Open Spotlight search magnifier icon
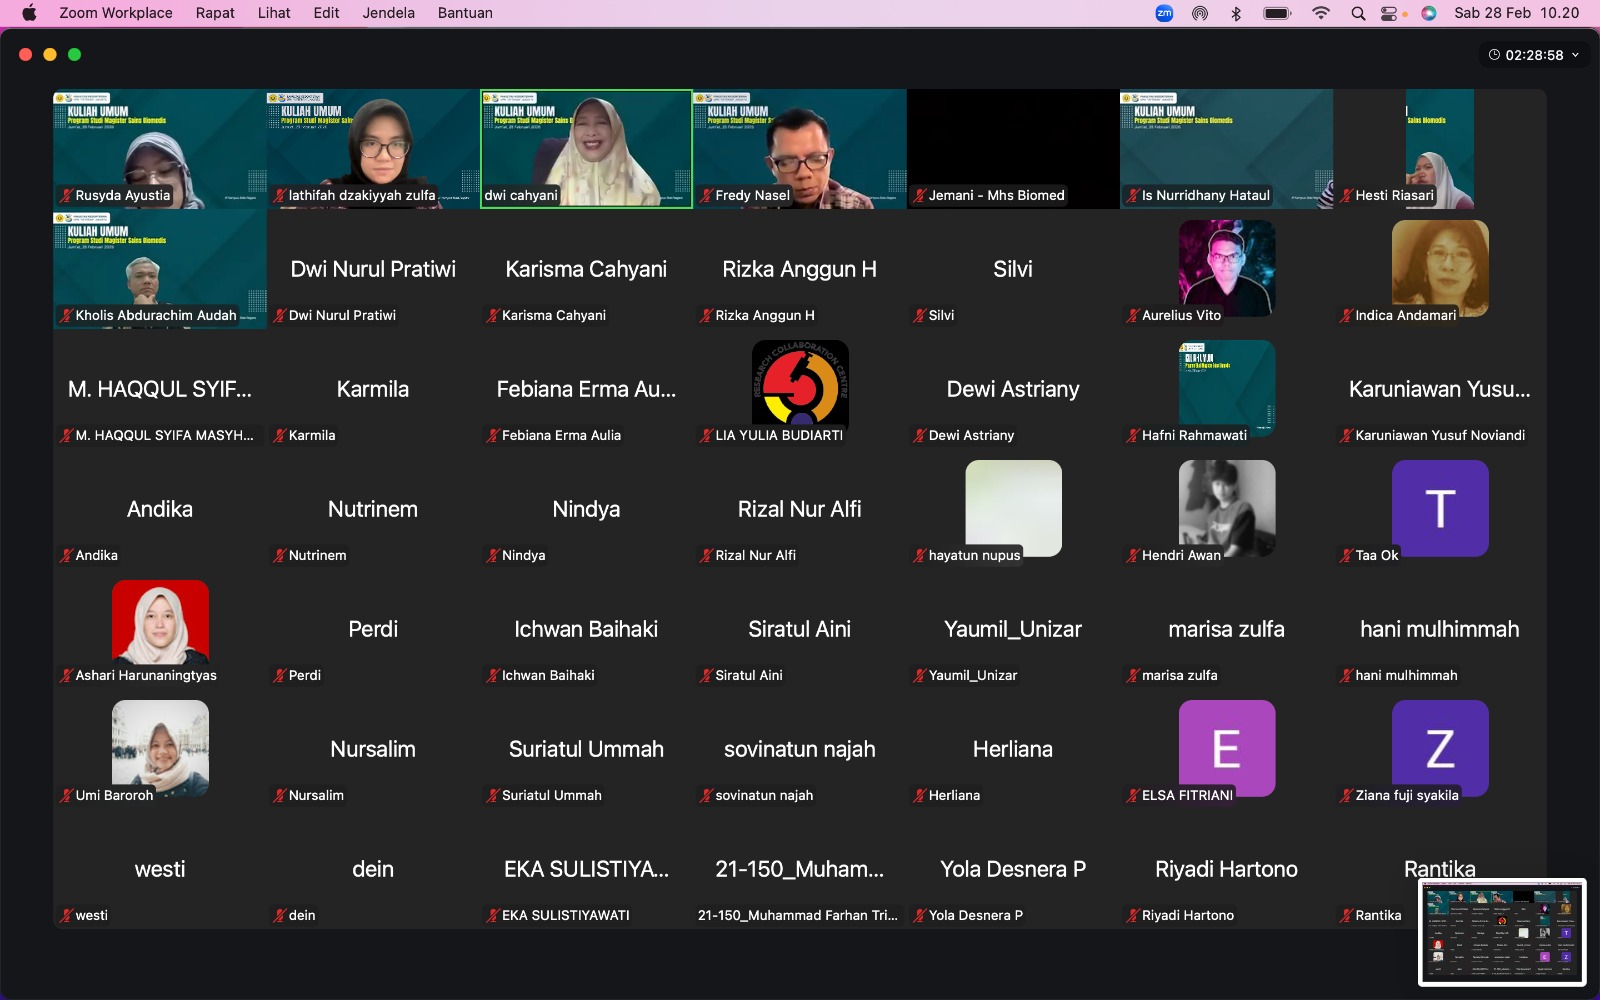Viewport: 1600px width, 1000px height. (1358, 13)
